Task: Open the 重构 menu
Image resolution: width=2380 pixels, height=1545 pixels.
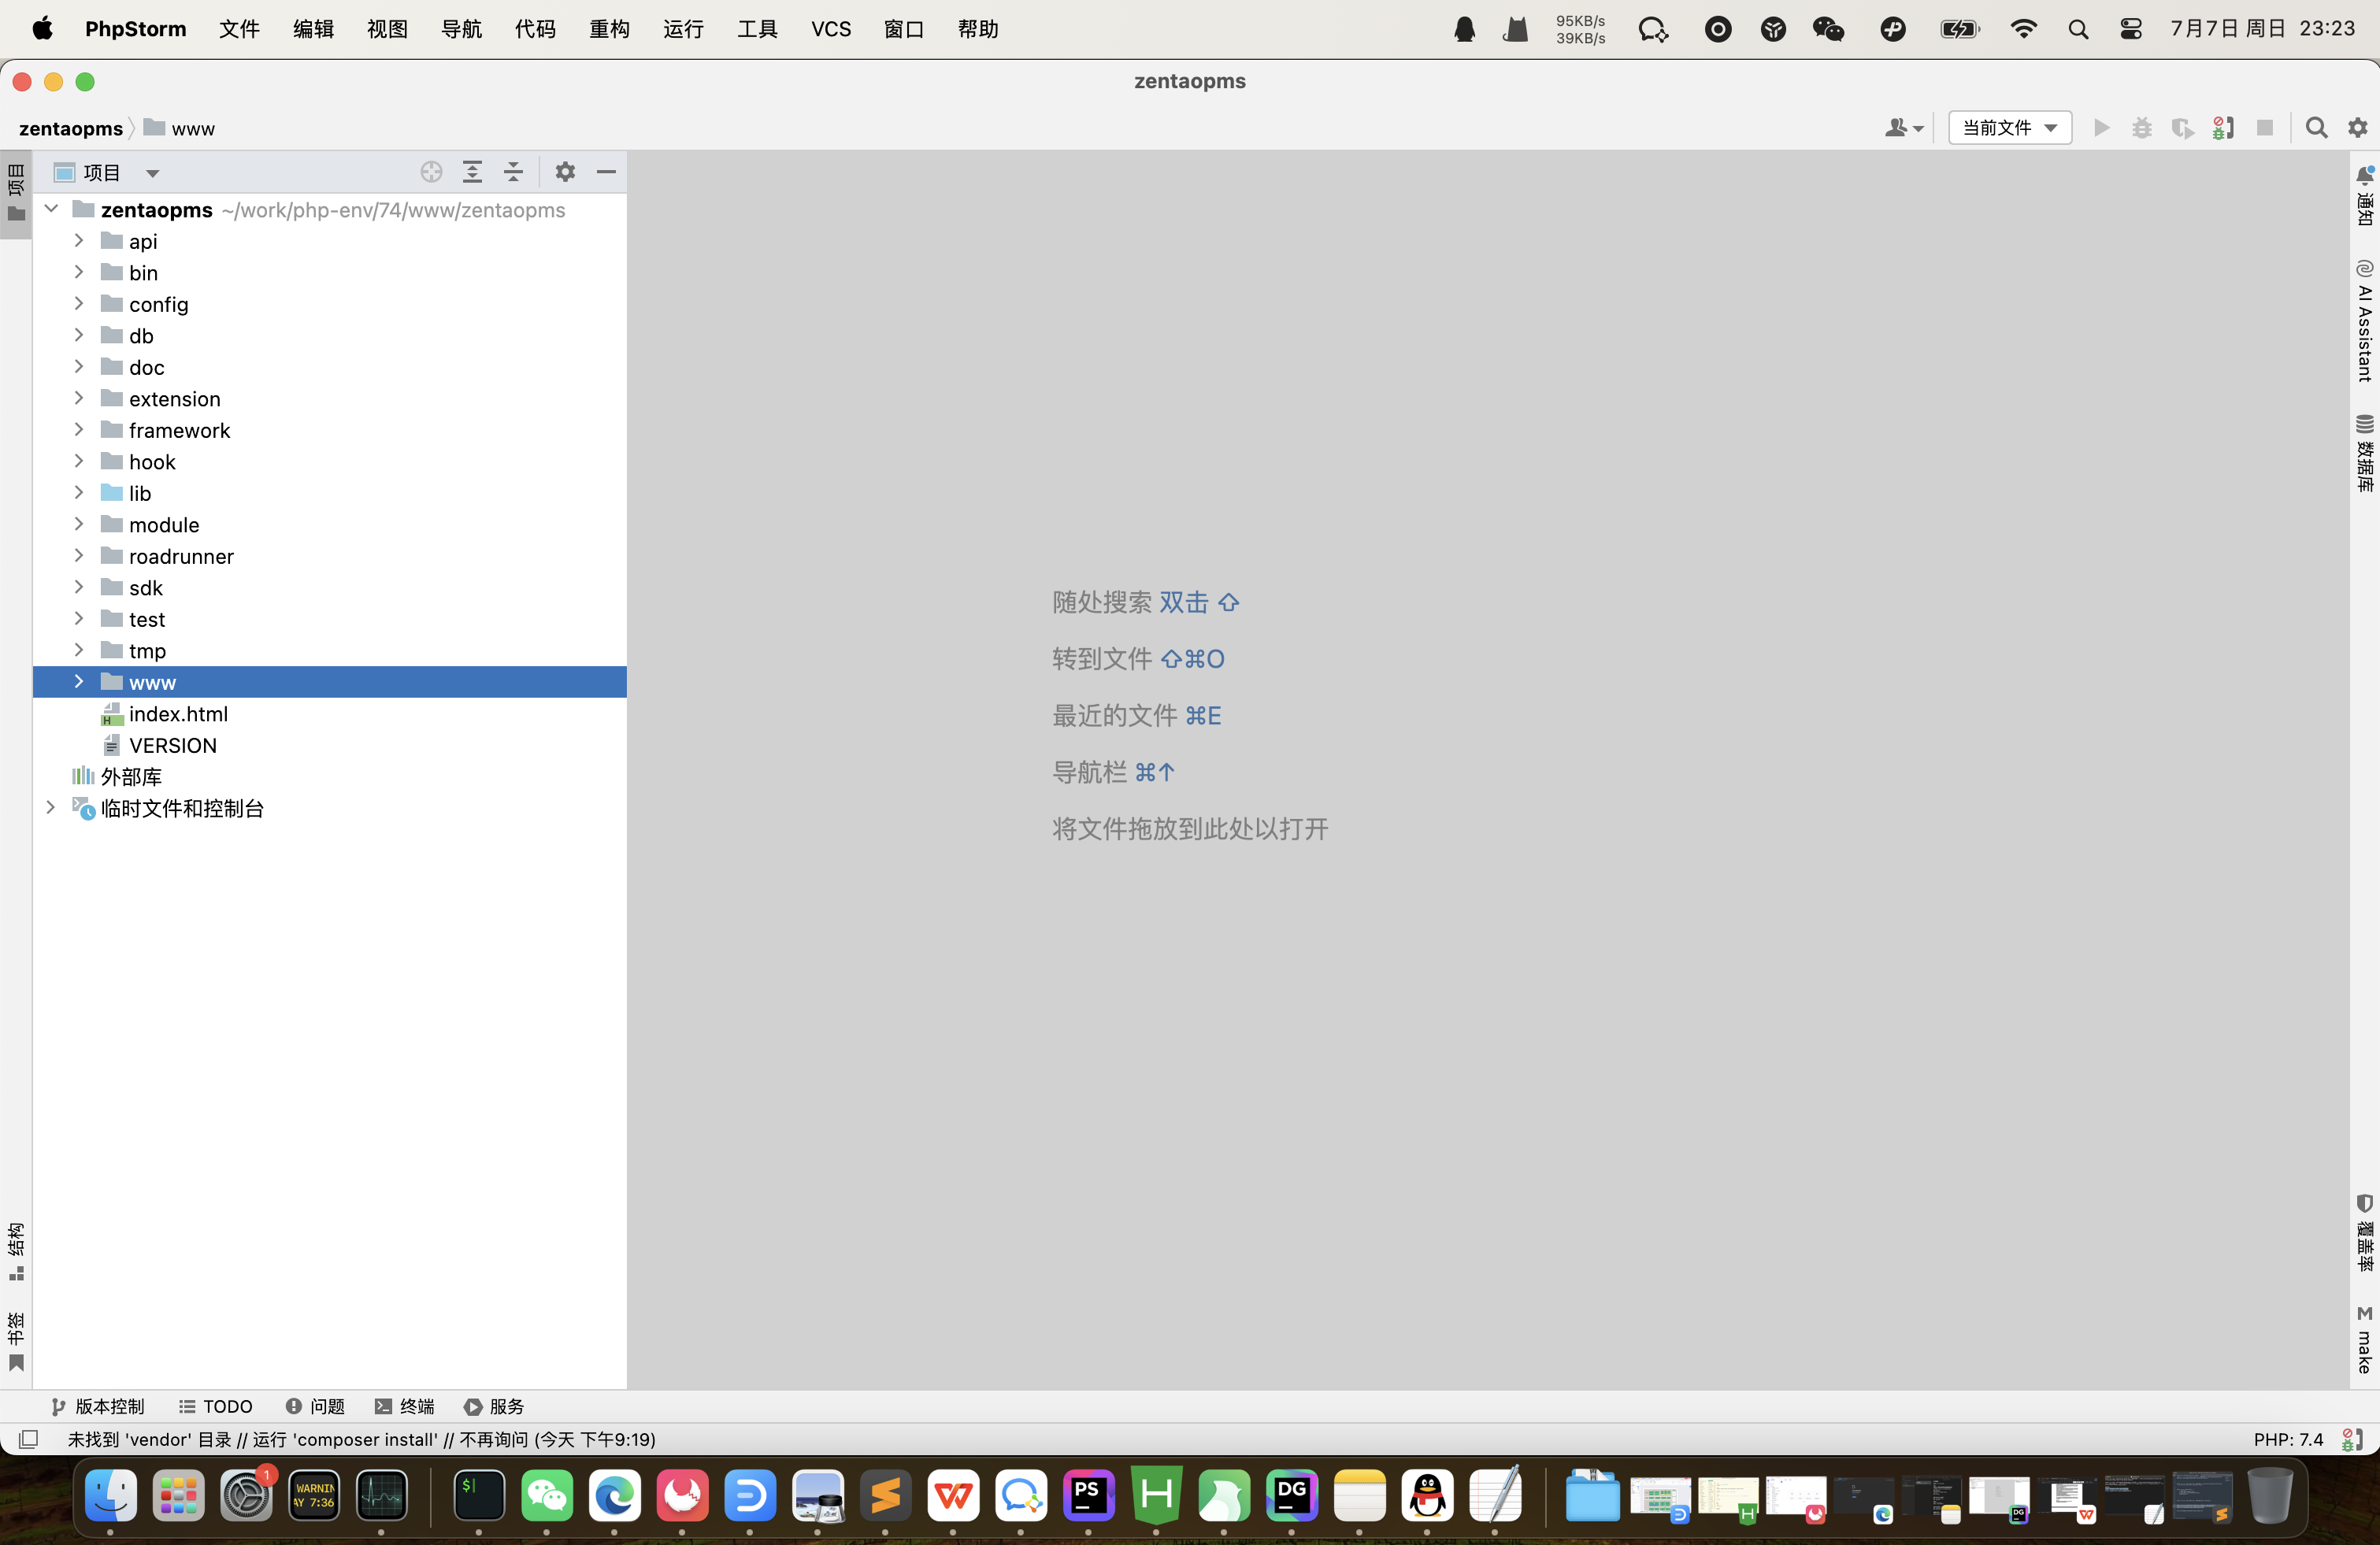Action: pos(609,29)
